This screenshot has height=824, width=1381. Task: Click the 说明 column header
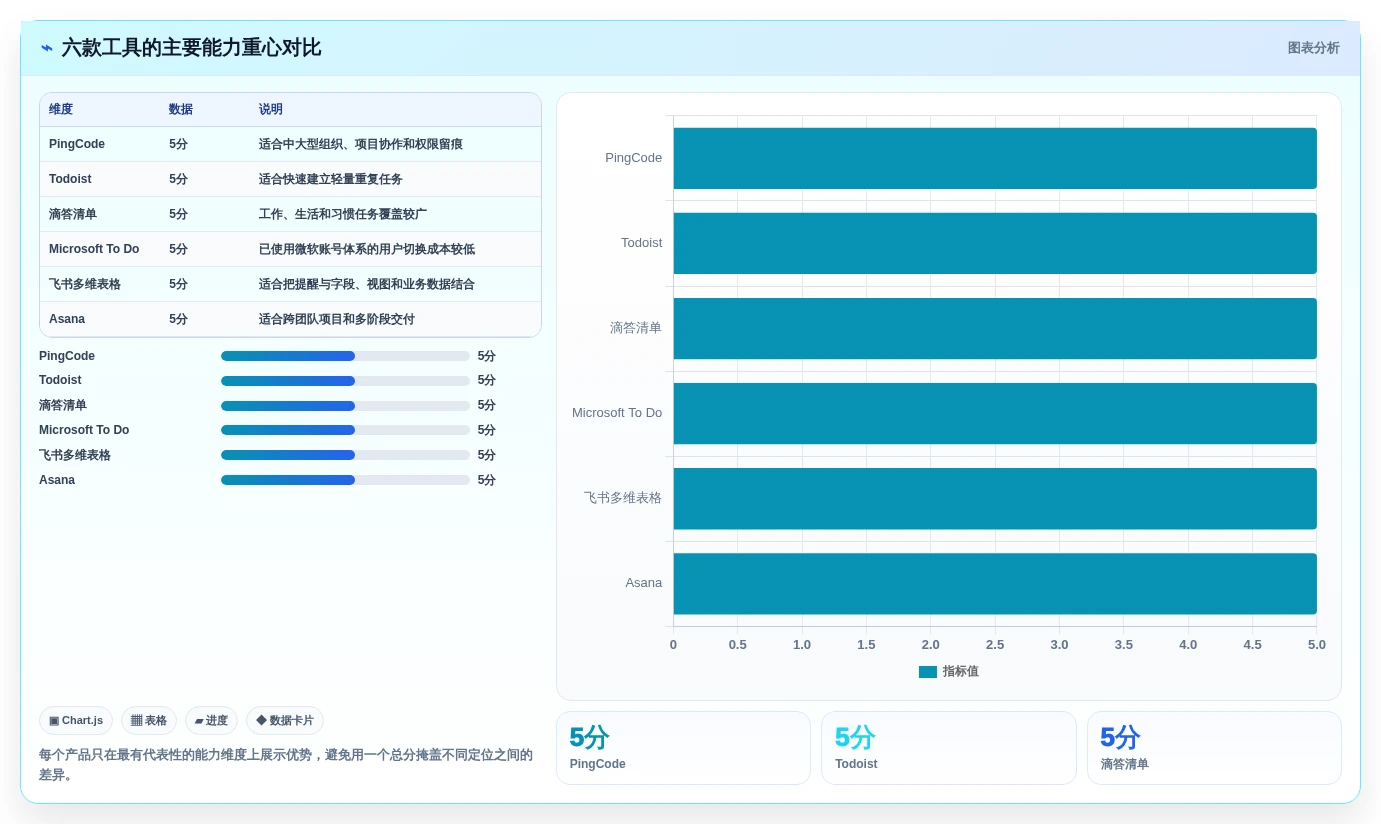[271, 109]
